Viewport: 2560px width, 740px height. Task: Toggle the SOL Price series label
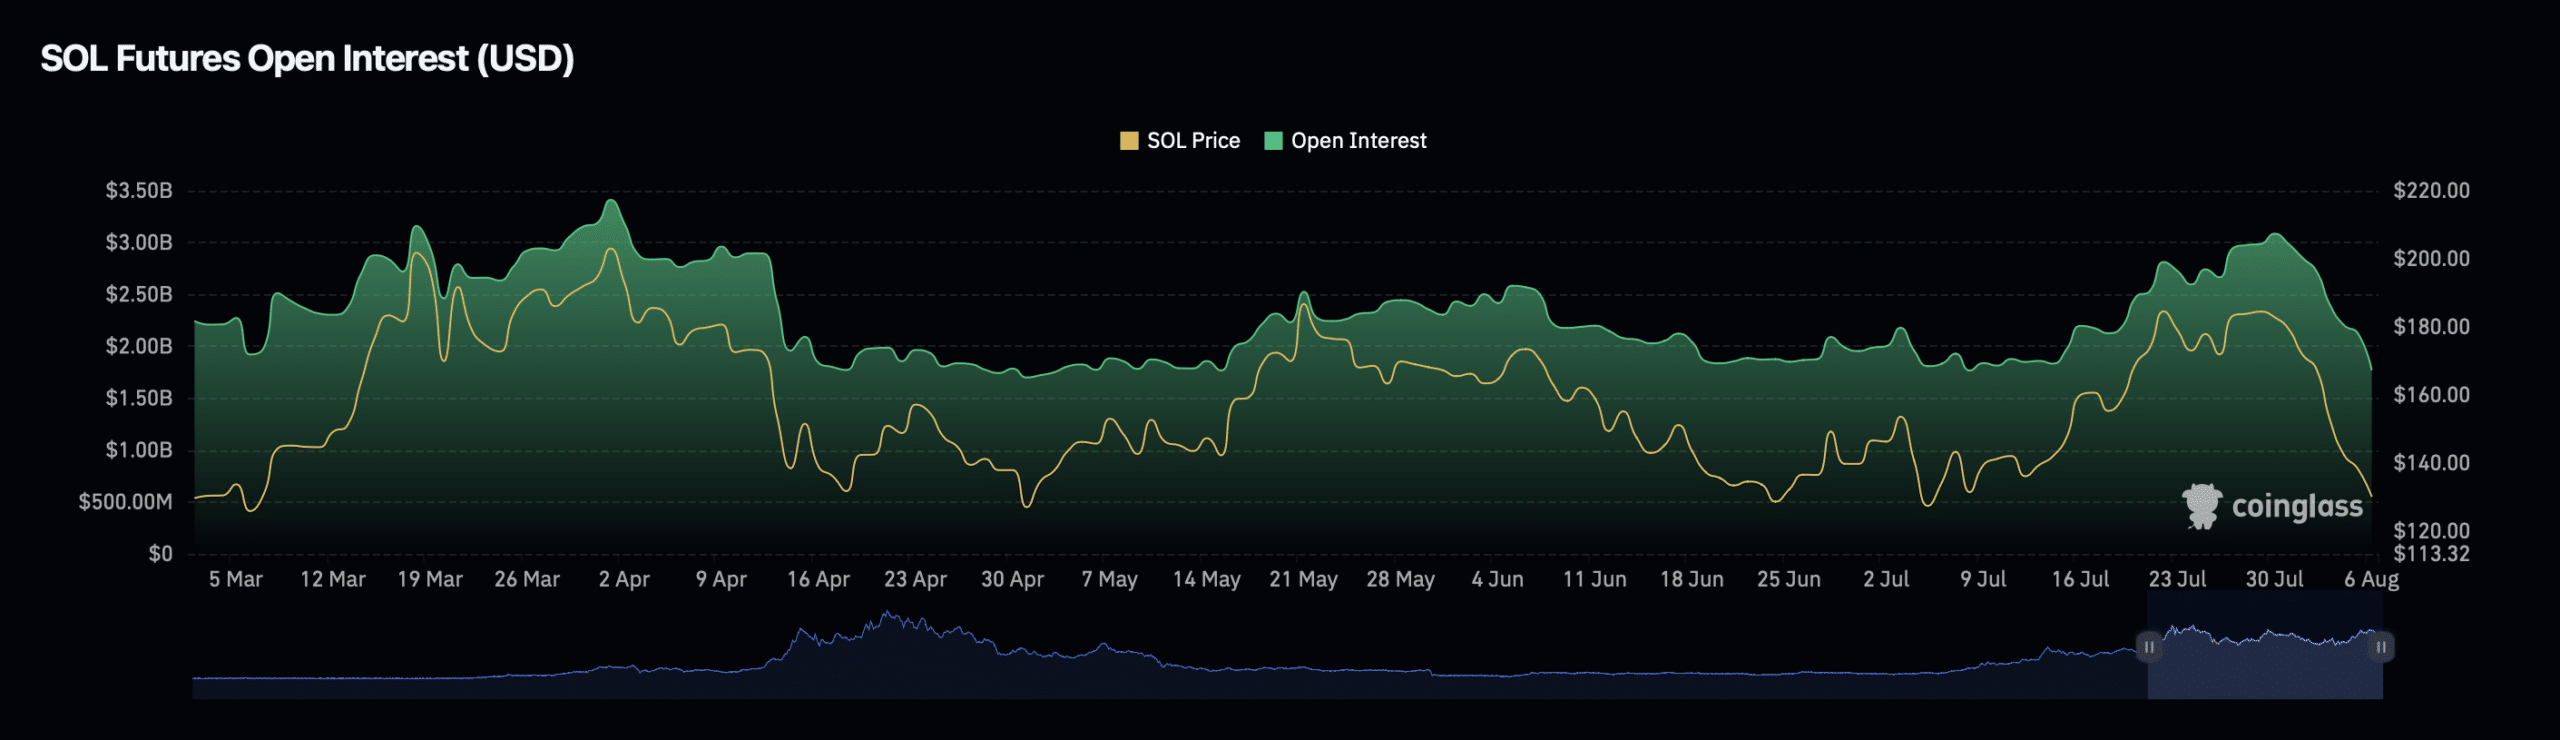1193,141
